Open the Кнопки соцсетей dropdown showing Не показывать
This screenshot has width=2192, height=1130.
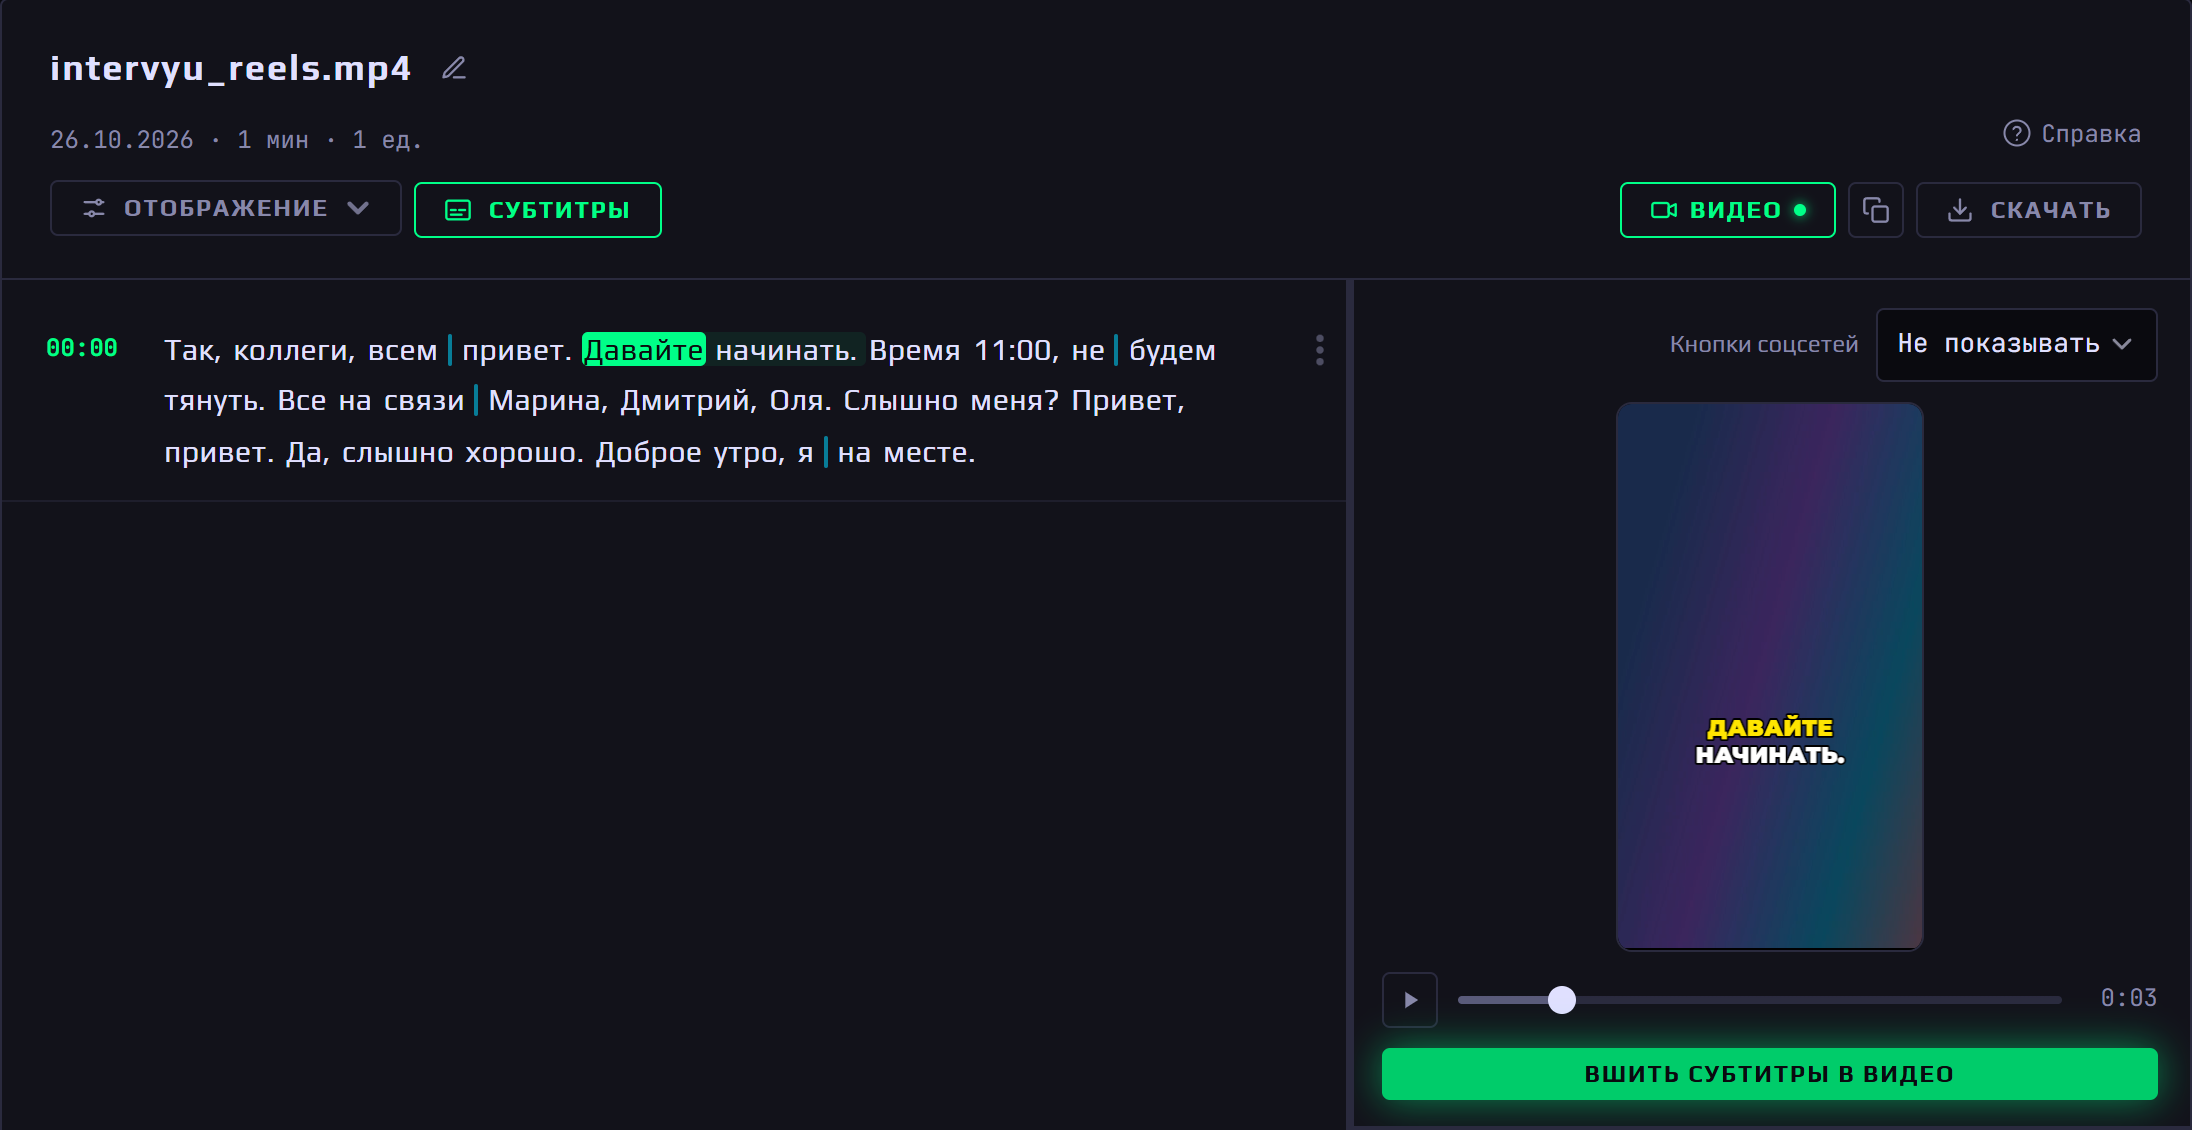[2017, 344]
